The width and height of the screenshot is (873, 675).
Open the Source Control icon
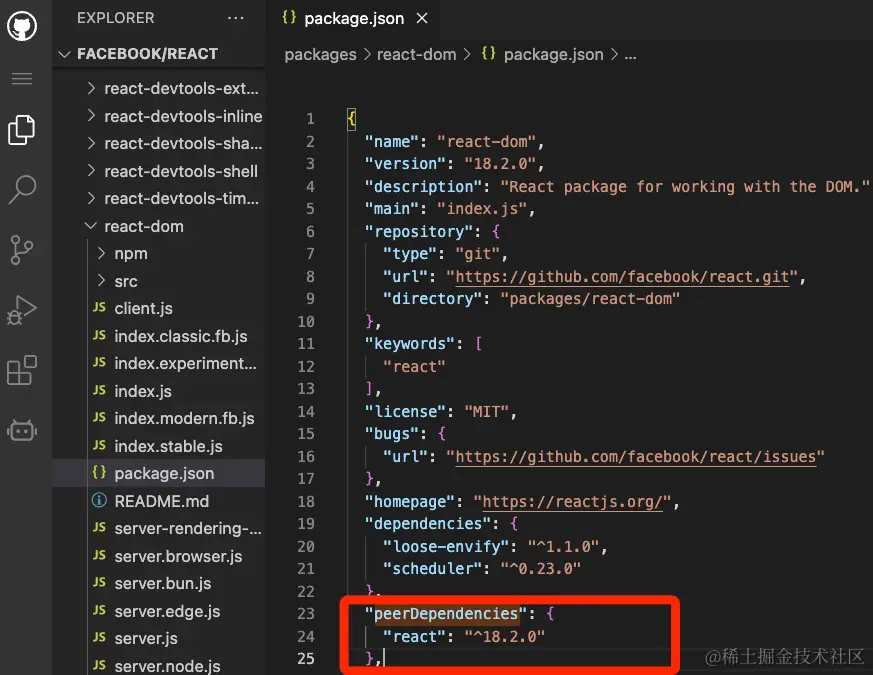pyautogui.click(x=22, y=250)
